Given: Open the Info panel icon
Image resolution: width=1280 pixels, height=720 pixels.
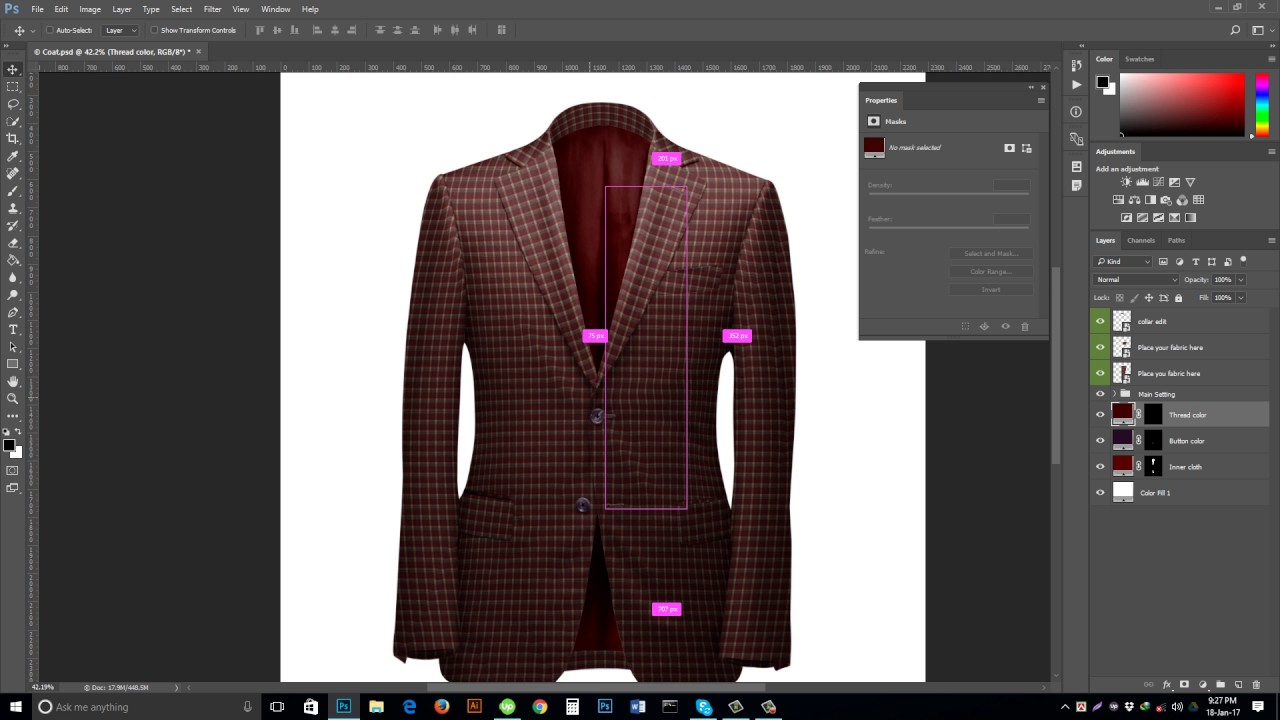Looking at the screenshot, I should click(x=1076, y=112).
